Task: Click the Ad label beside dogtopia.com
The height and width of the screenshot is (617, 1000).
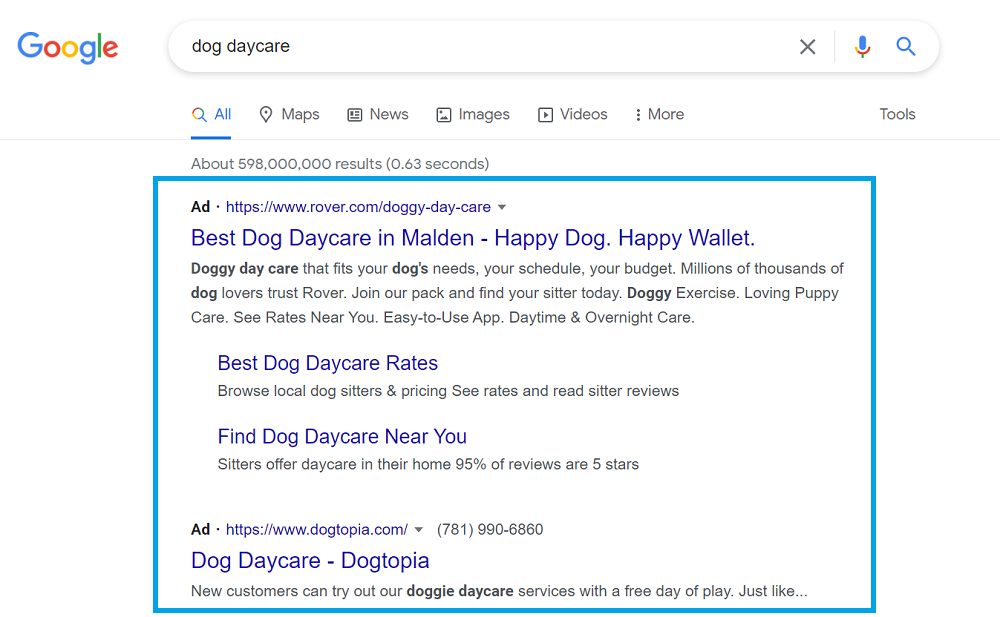Action: click(x=200, y=530)
